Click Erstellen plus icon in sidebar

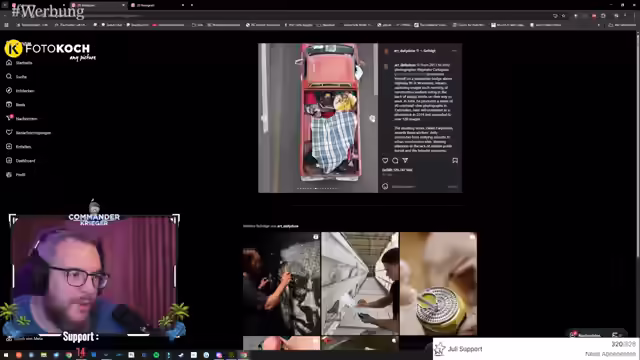(9, 147)
